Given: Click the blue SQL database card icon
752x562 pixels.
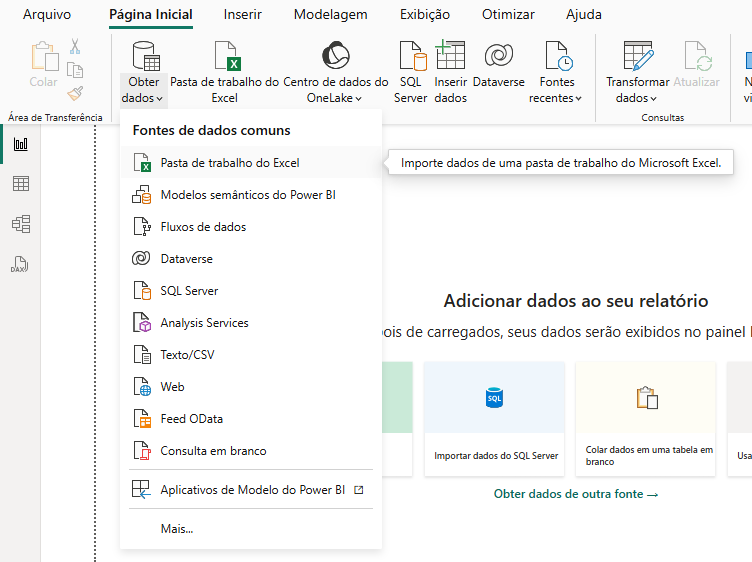Looking at the screenshot, I should coord(494,398).
